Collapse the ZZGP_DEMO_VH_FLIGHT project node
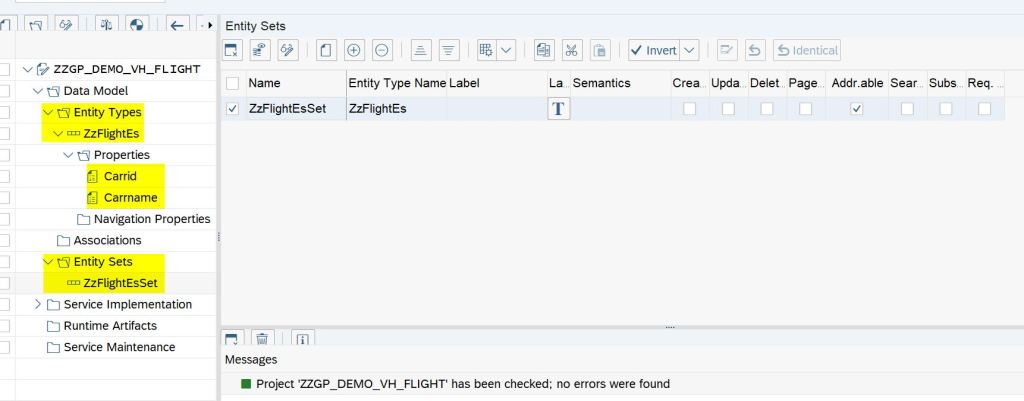Viewport: 1024px width, 401px height. point(27,69)
